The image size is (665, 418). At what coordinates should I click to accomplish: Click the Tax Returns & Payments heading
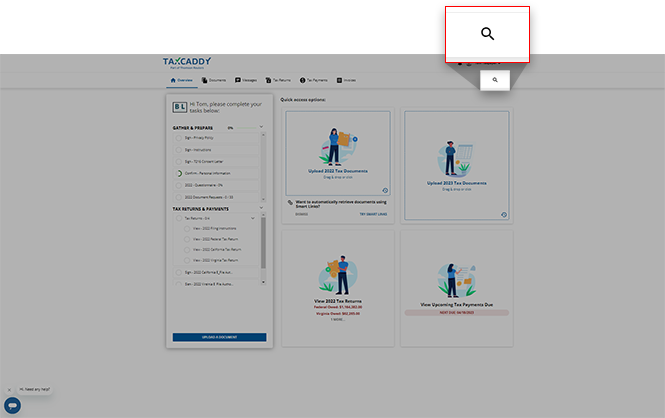(201, 209)
